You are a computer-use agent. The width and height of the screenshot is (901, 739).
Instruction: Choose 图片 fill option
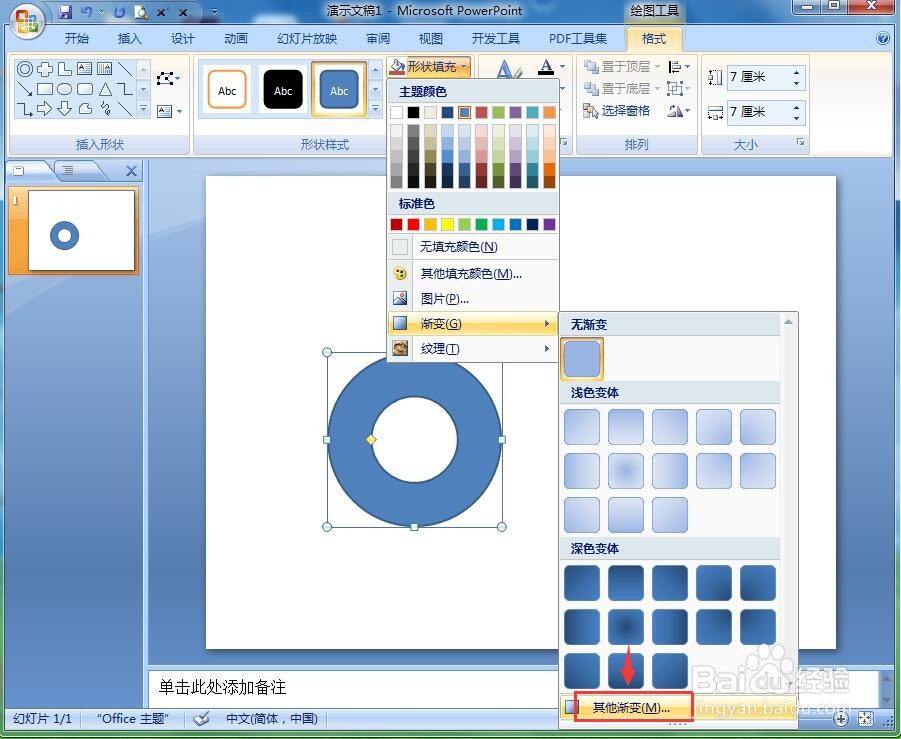473,298
